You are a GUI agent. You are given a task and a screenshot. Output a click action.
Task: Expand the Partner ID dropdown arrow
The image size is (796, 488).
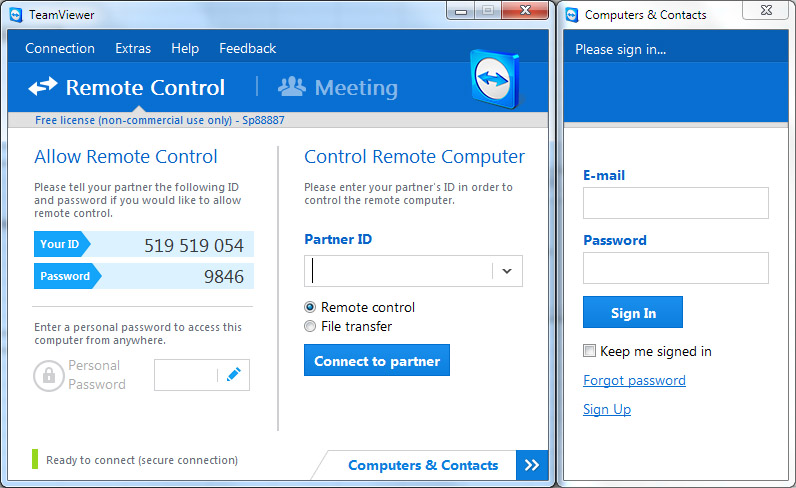tap(507, 271)
